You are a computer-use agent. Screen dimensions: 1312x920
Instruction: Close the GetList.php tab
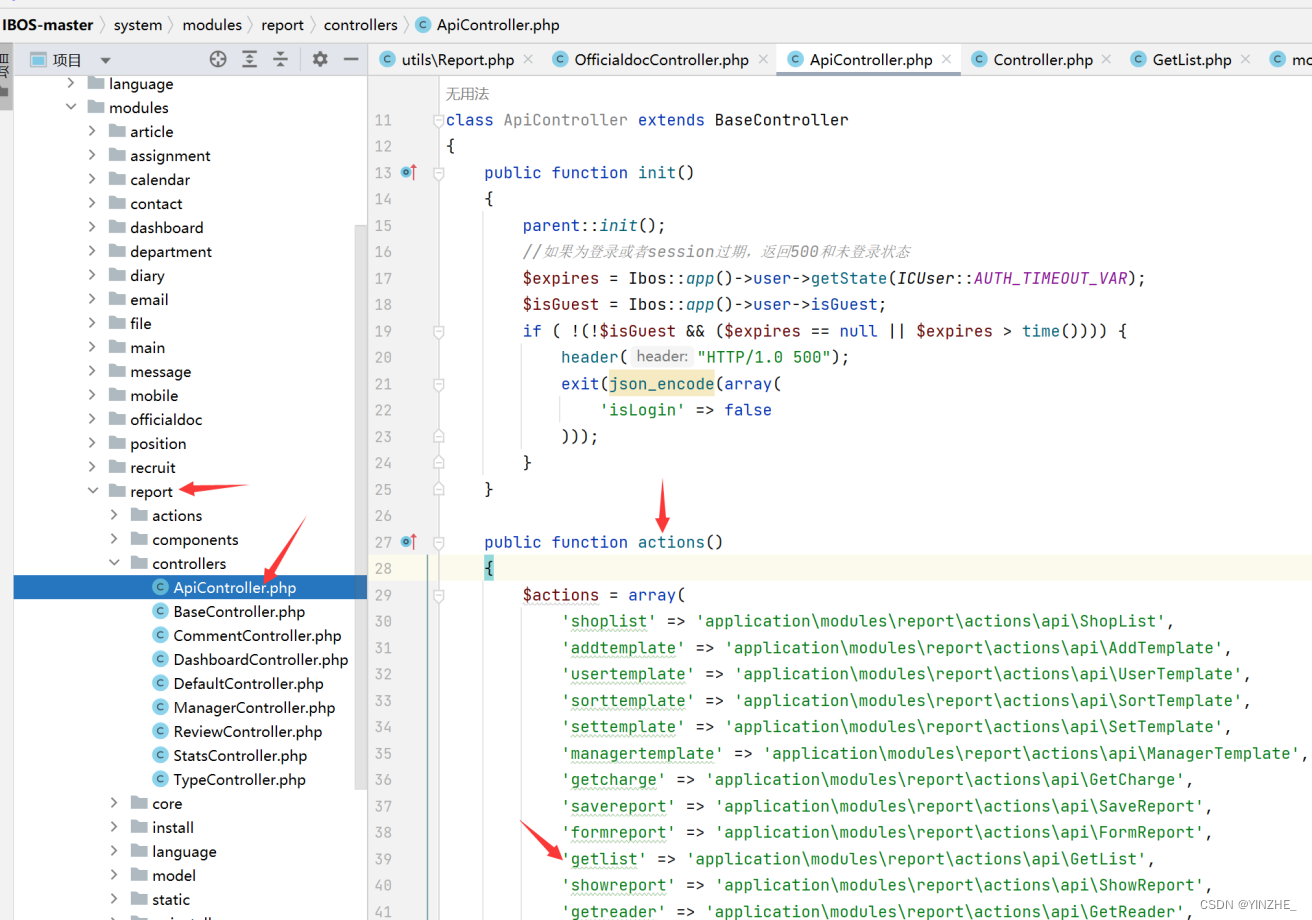[1245, 60]
